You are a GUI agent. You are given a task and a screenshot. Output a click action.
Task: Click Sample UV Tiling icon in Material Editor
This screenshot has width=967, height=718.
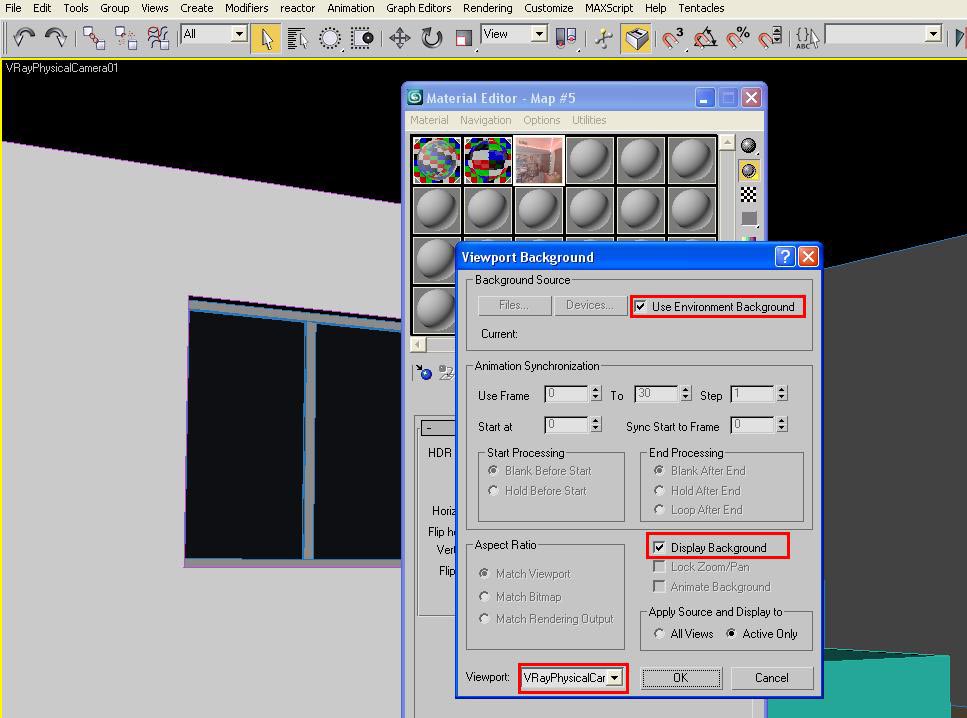coord(748,218)
